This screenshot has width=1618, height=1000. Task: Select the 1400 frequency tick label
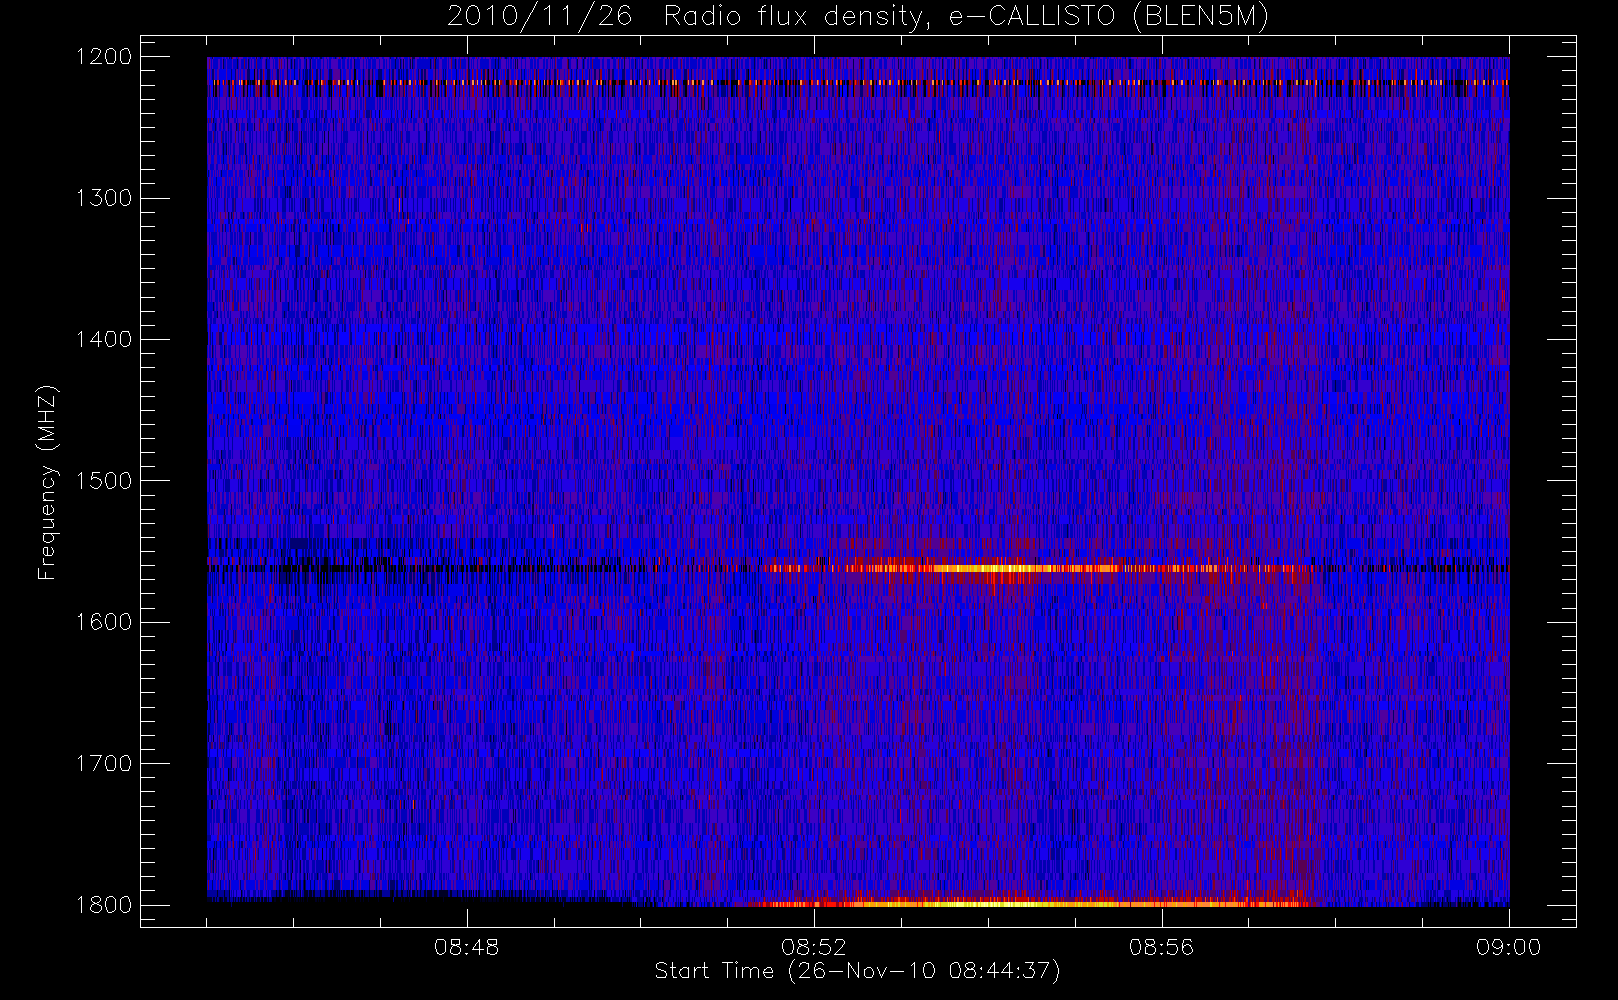(104, 340)
